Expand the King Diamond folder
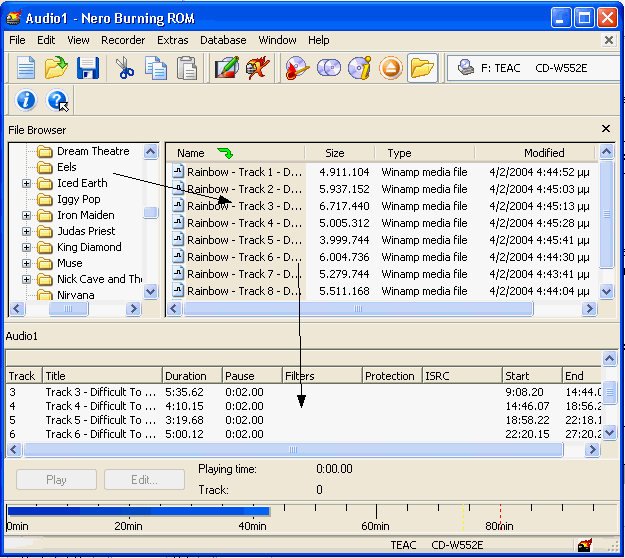625x558 pixels. (26, 247)
